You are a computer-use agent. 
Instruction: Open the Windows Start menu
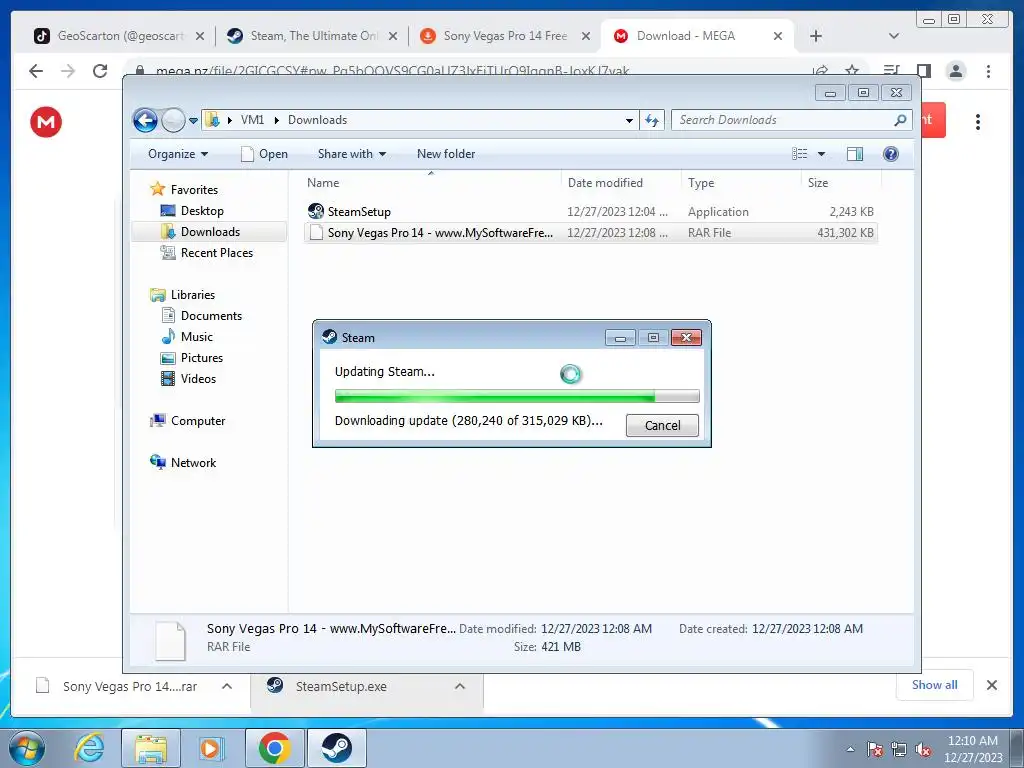pos(26,748)
